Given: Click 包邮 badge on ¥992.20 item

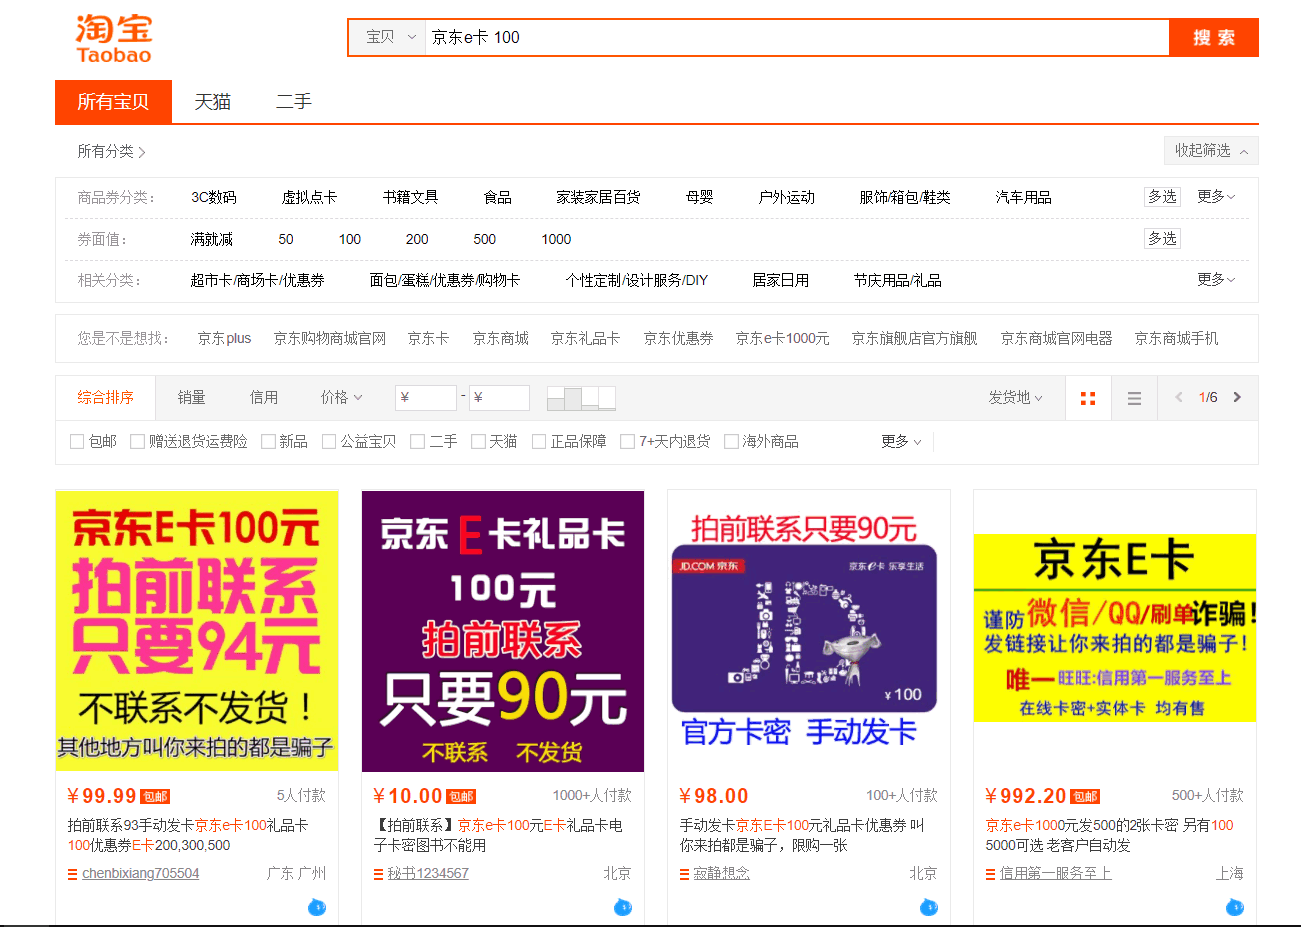Looking at the screenshot, I should (1085, 797).
